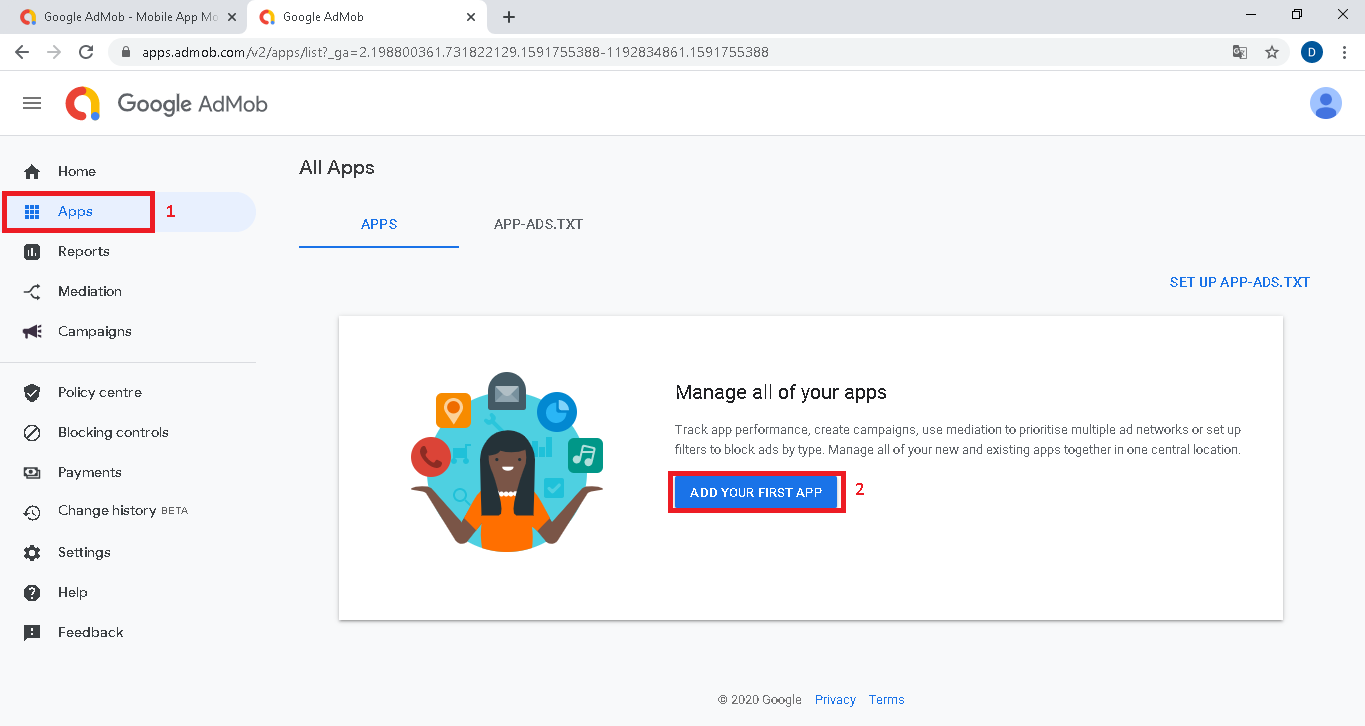1365x726 pixels.
Task: Click the Home house icon
Action: (32, 172)
